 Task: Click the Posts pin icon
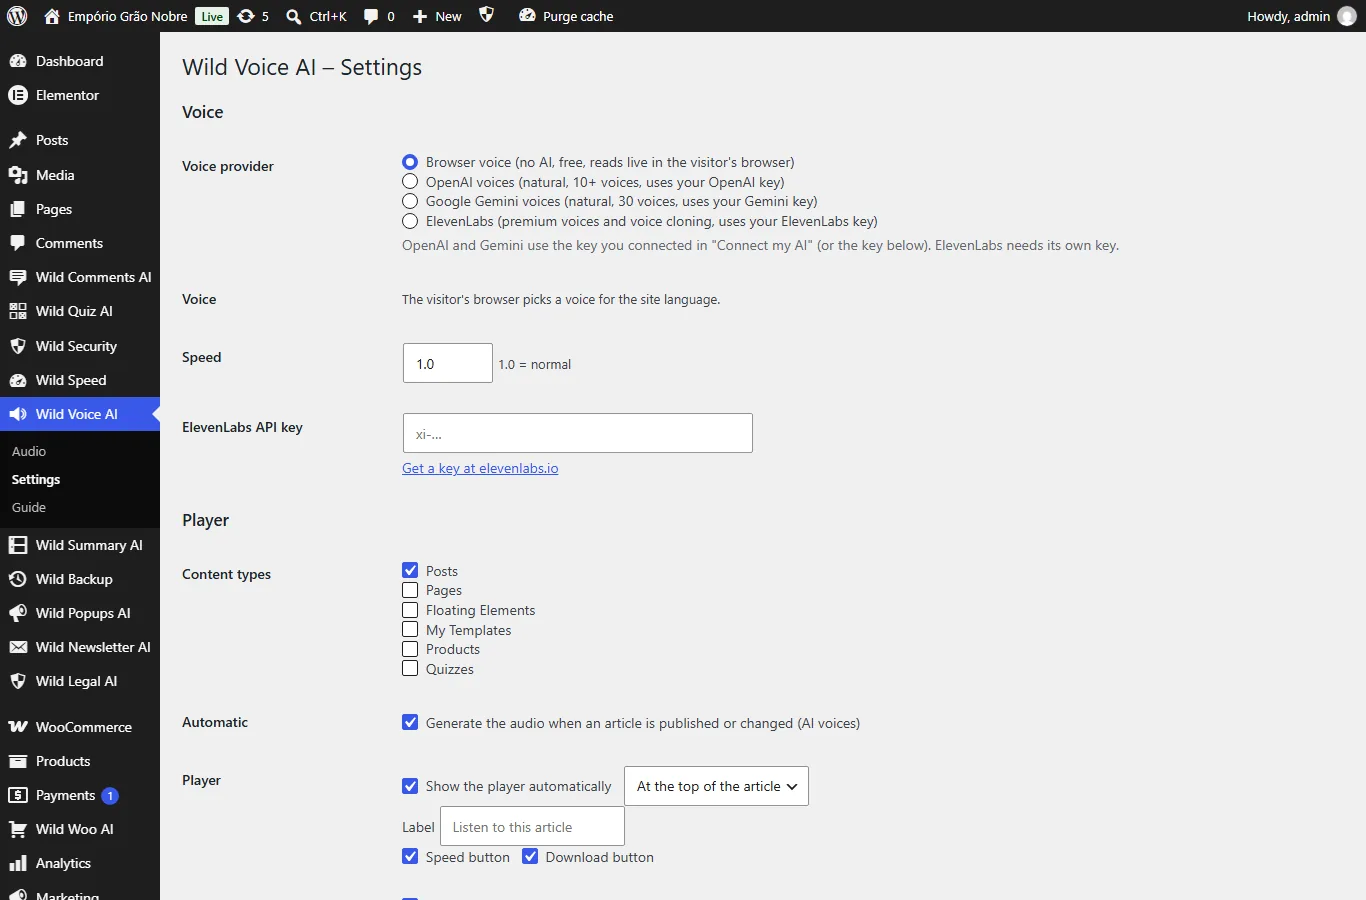click(x=18, y=140)
